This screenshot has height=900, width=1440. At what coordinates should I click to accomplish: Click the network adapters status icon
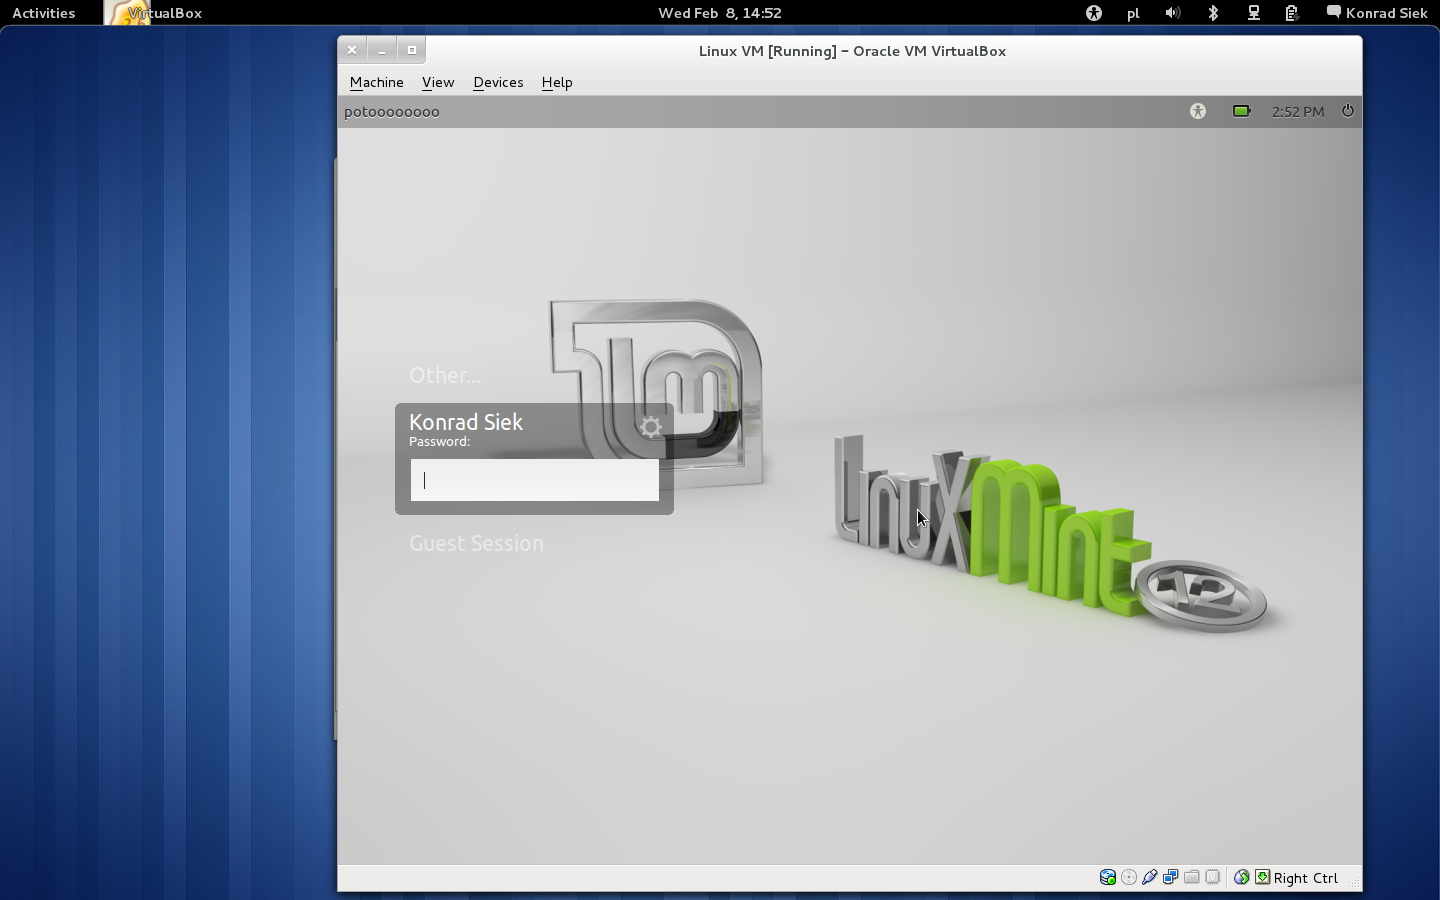(1171, 877)
